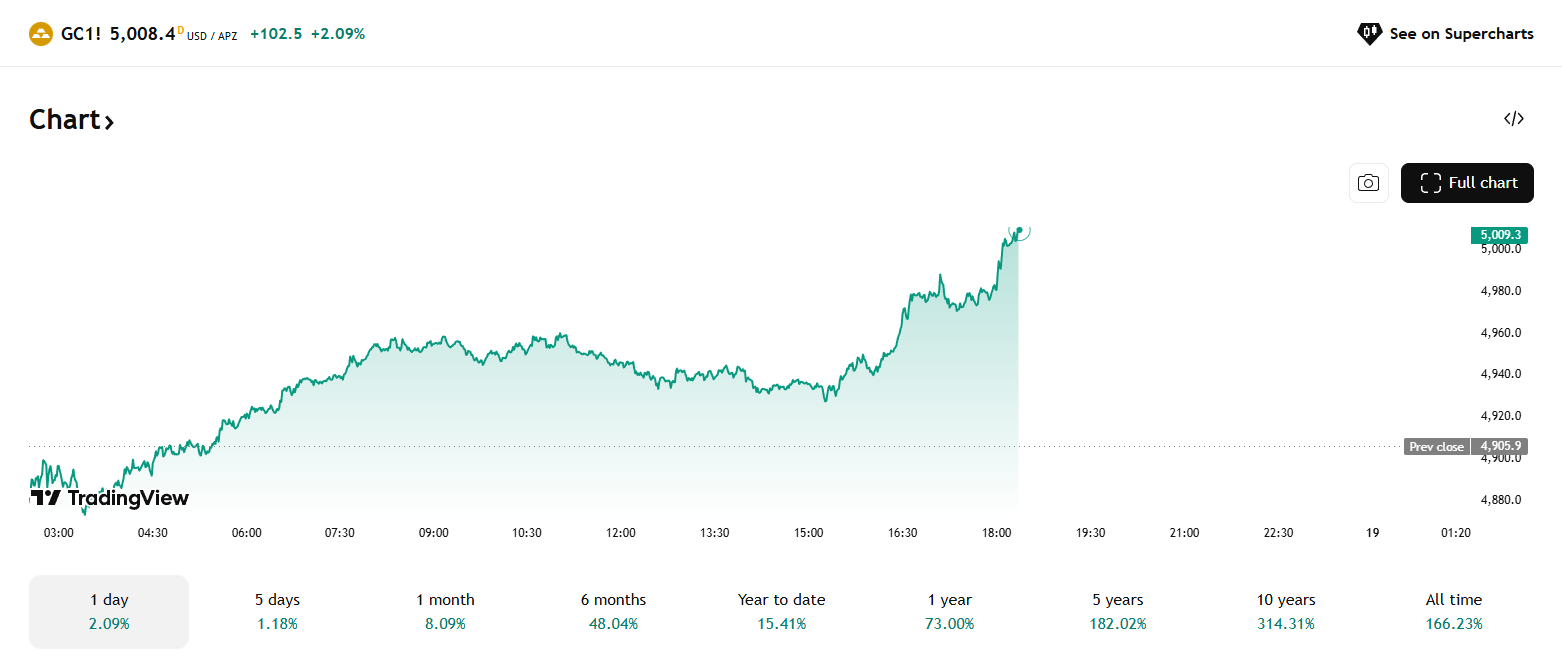Open See on Supercharts link
This screenshot has width=1562, height=669.
[1461, 34]
